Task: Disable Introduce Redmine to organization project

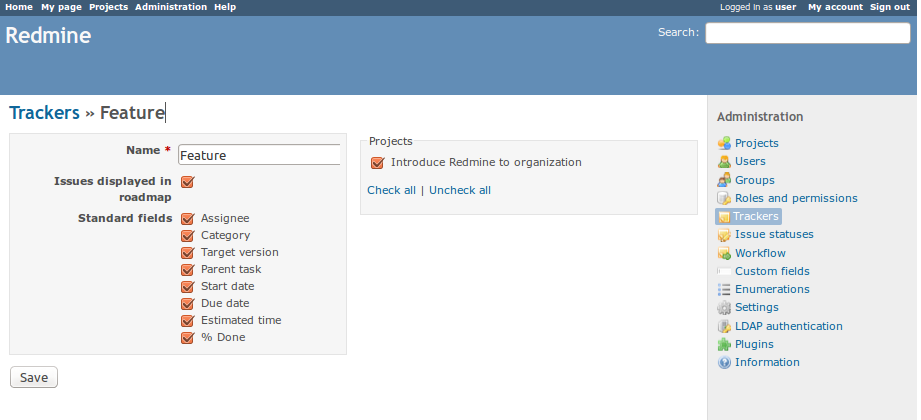Action: [x=377, y=163]
